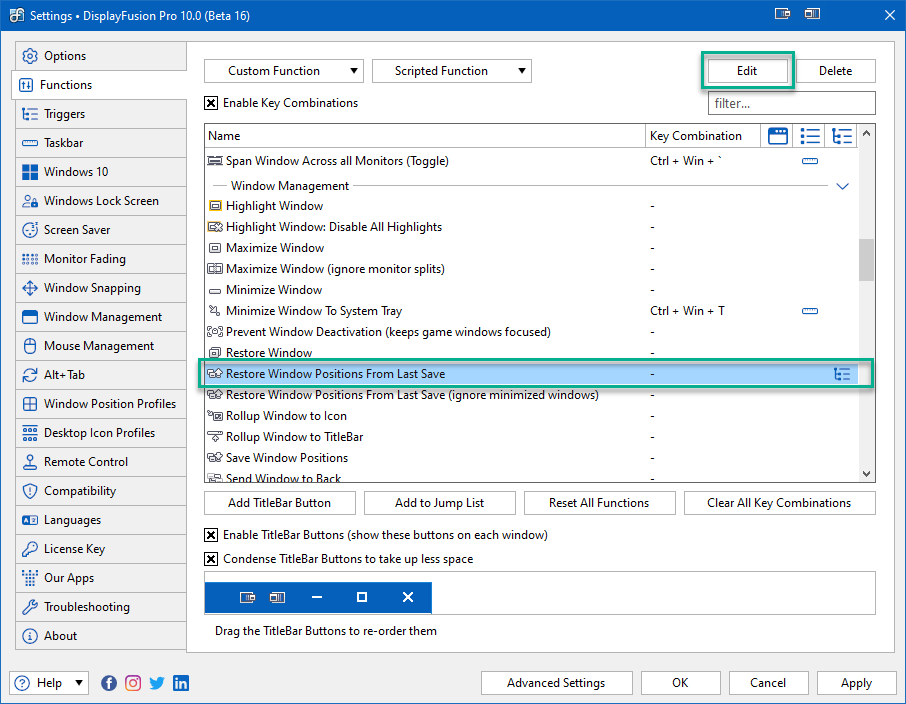Select Rollup Window to TitleBar row

[x=532, y=437]
